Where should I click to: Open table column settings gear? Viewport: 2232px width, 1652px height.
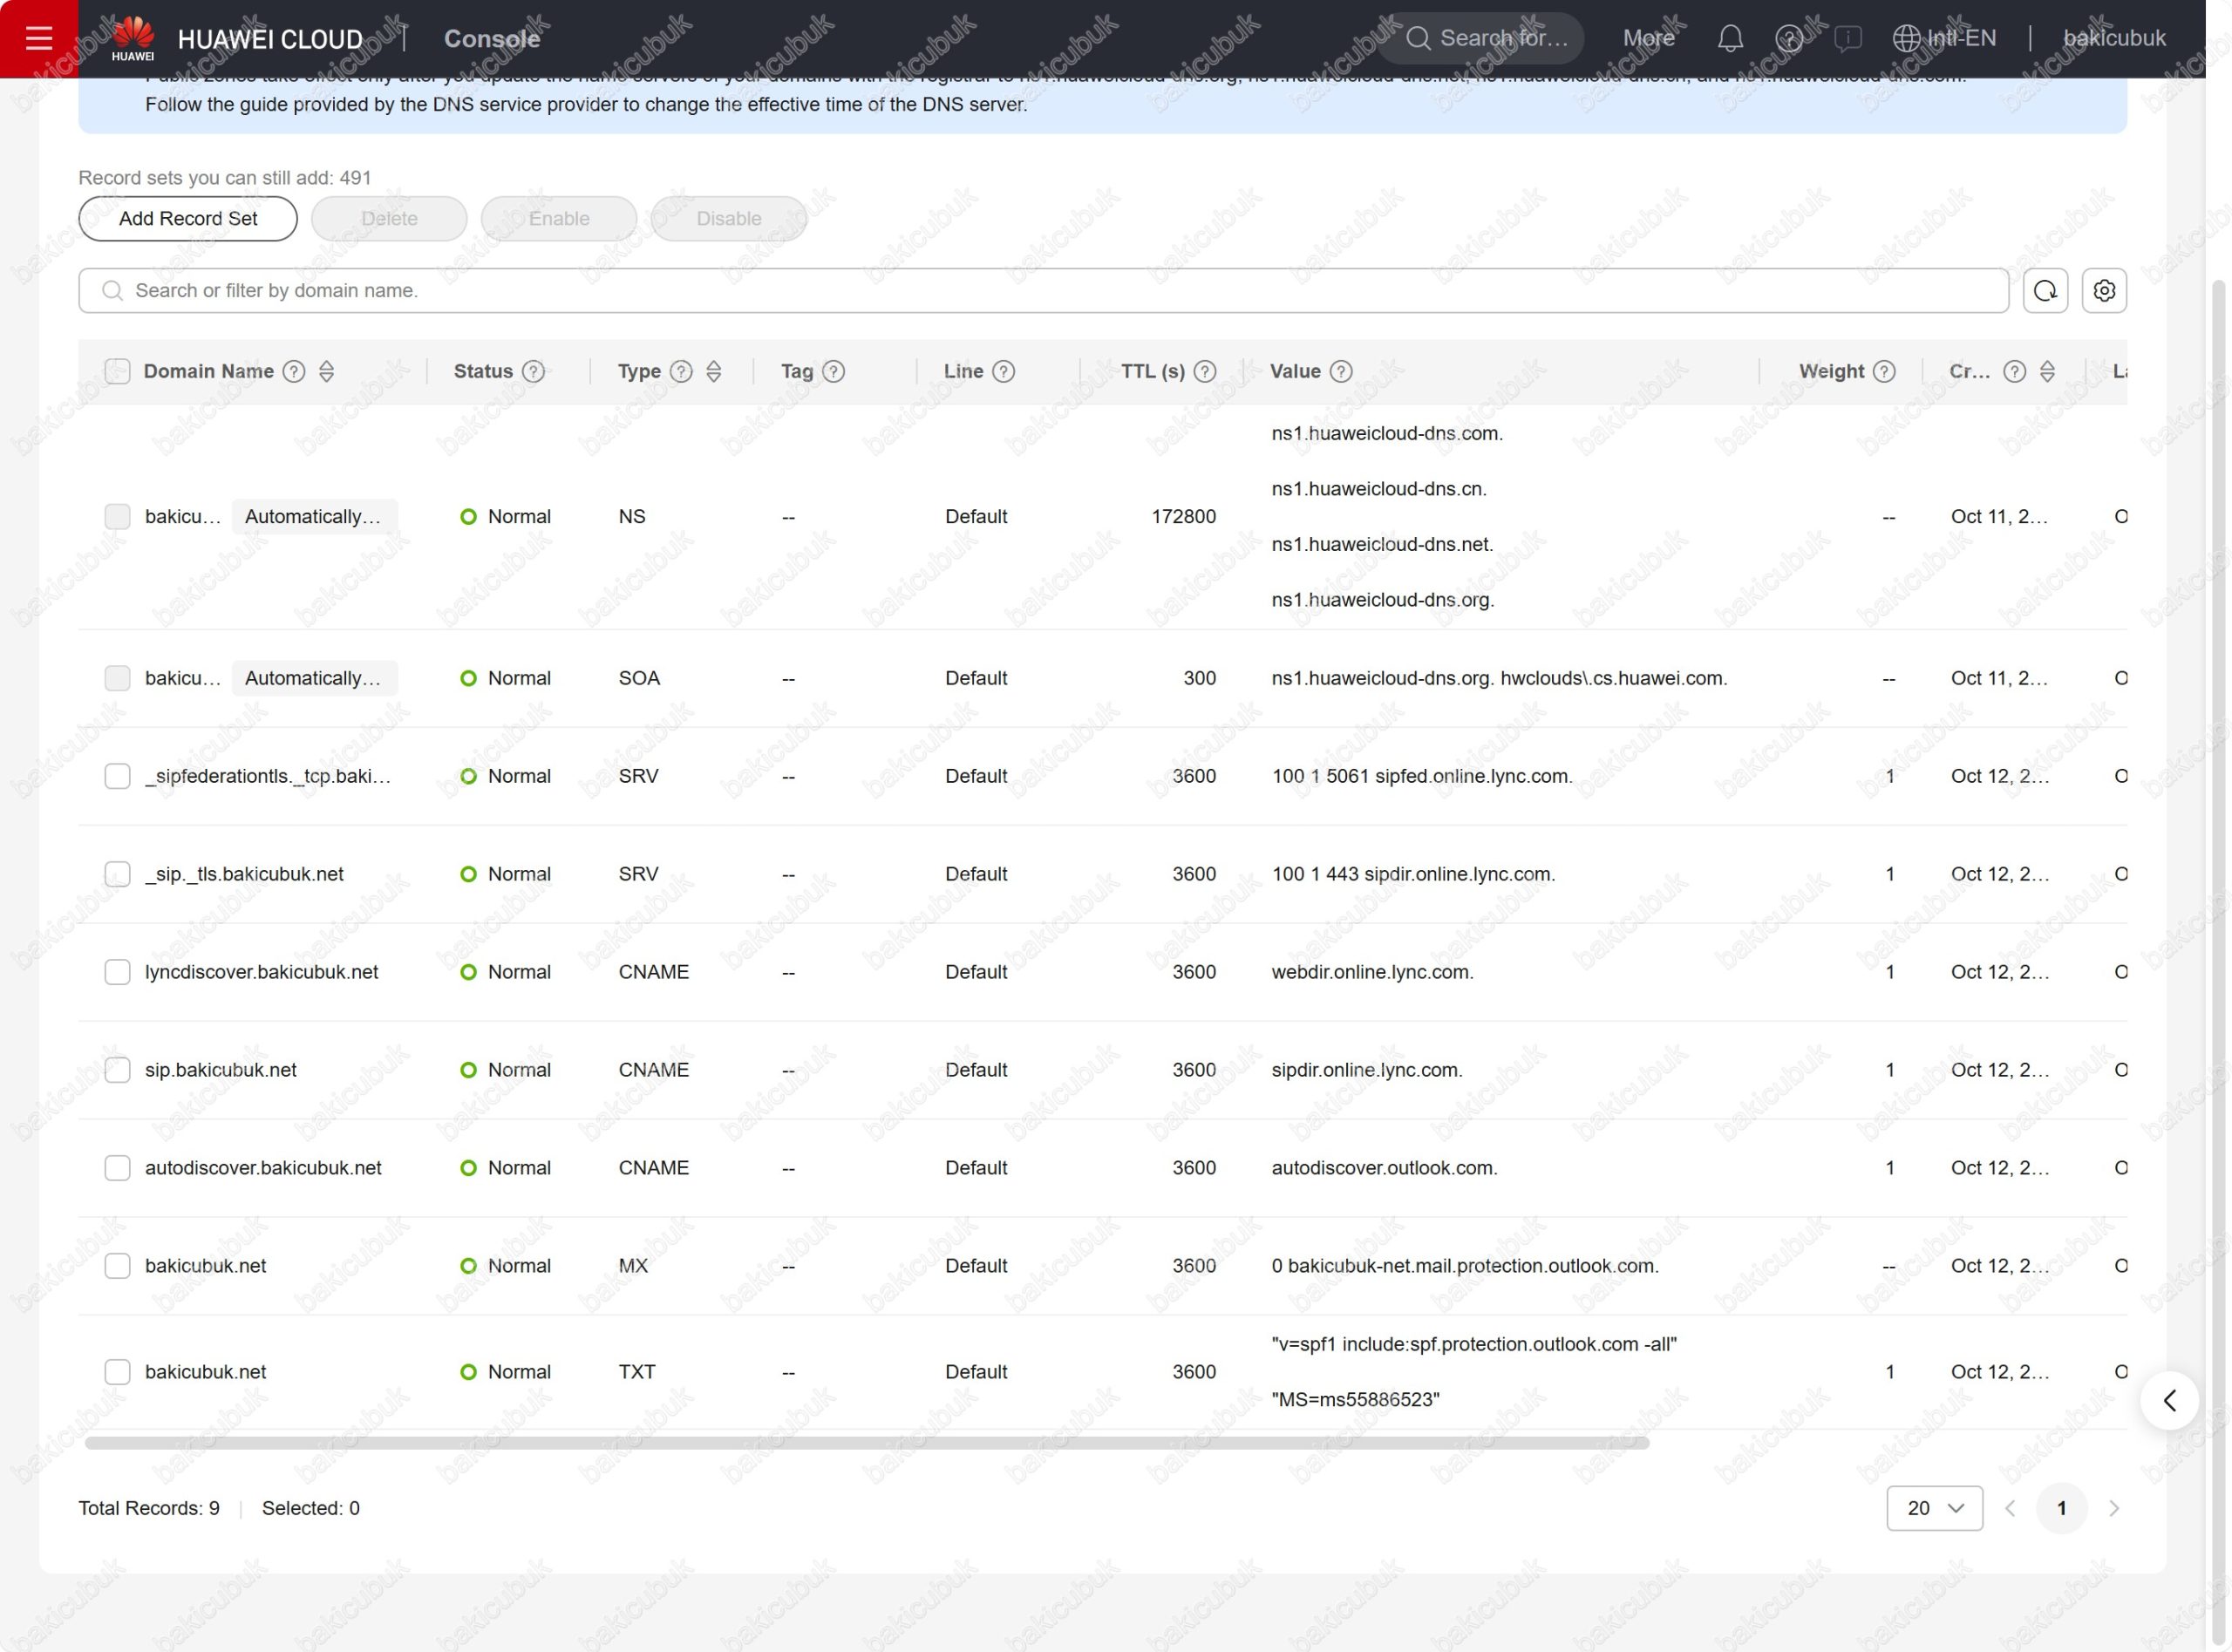2104,291
